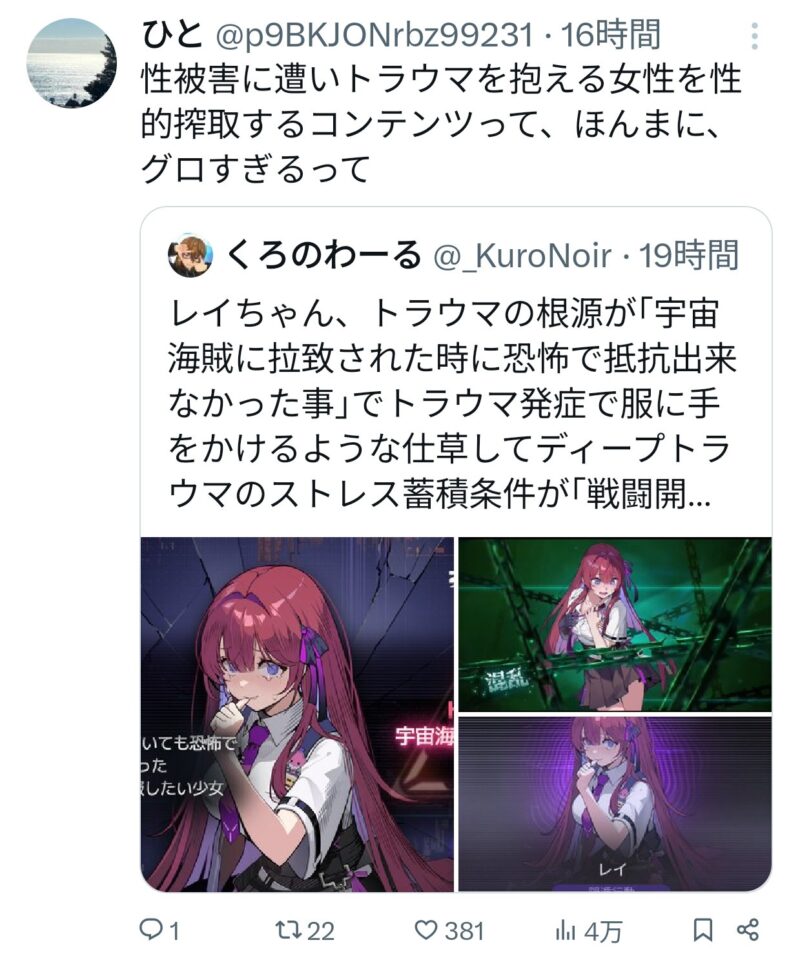800x958 pixels.
Task: Open くろのわーる's small profile avatar
Action: pos(190,255)
